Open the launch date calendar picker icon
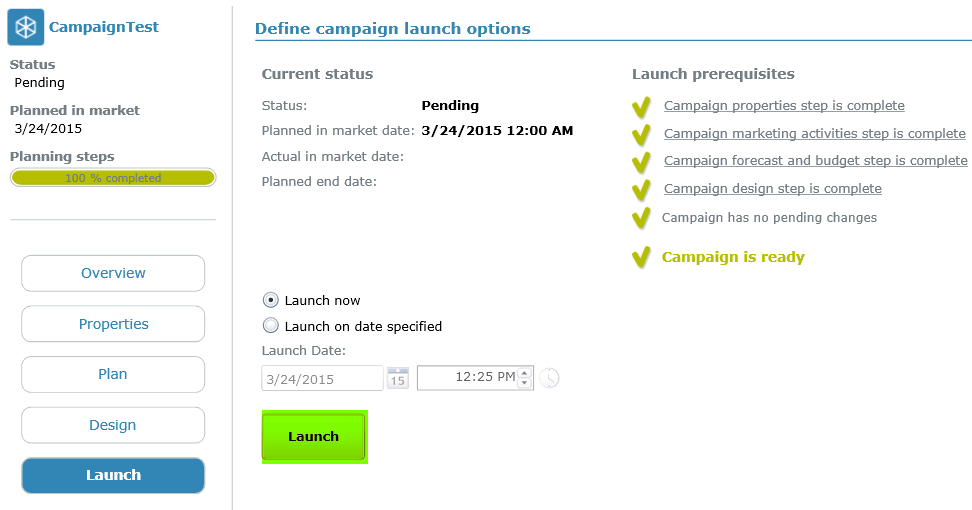The width and height of the screenshot is (972, 510). coord(398,378)
